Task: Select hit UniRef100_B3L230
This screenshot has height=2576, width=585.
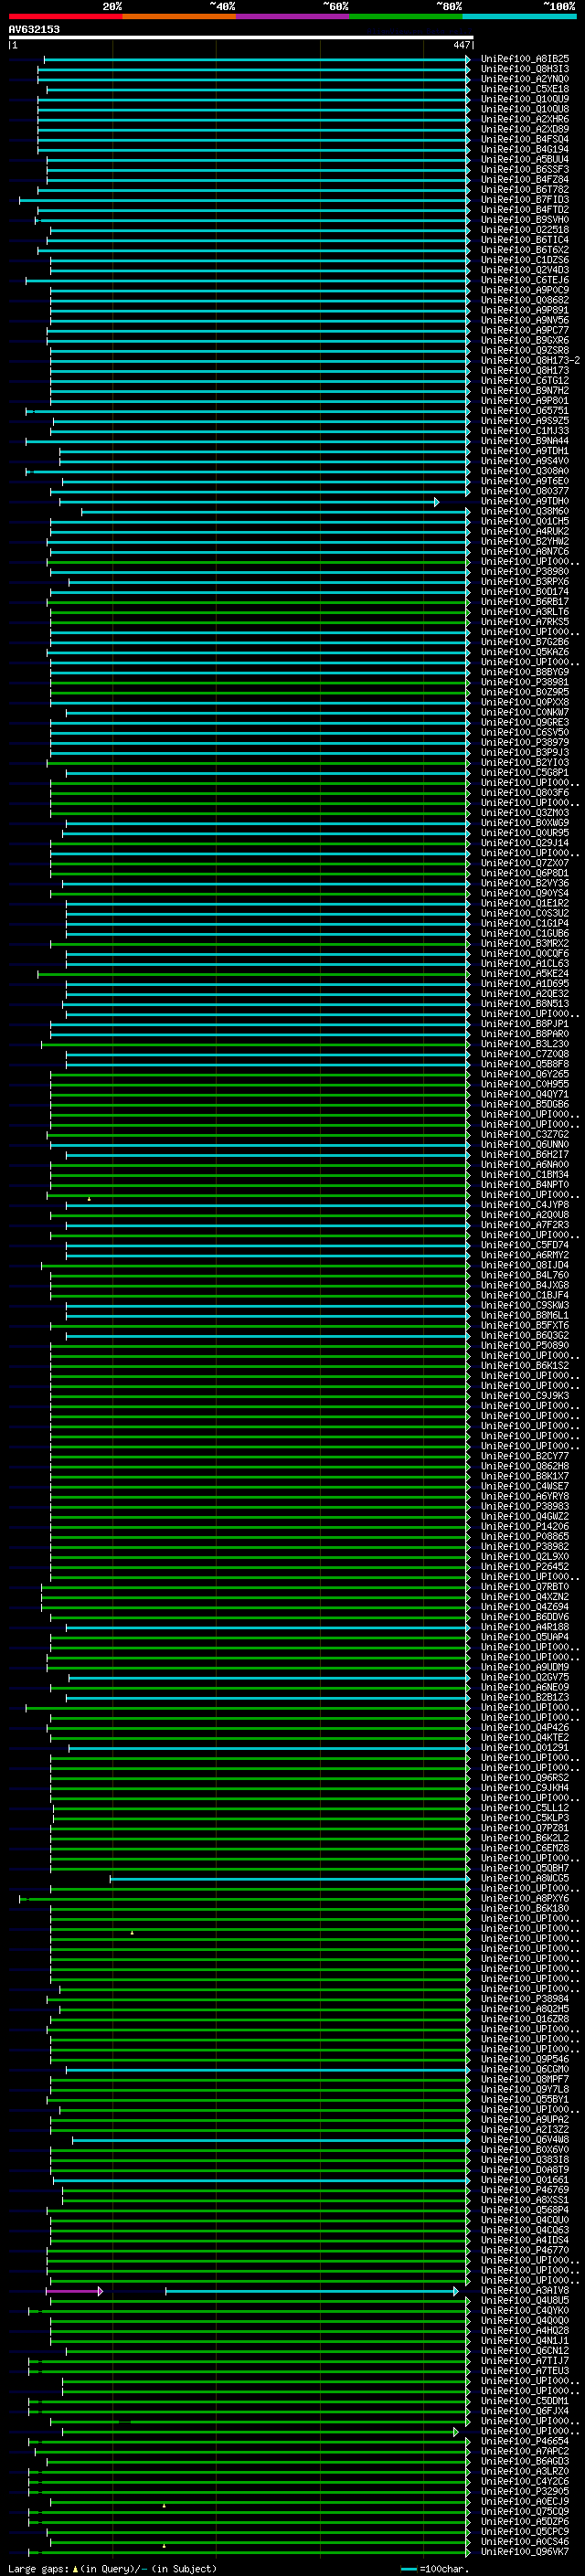Action: pos(525,1044)
